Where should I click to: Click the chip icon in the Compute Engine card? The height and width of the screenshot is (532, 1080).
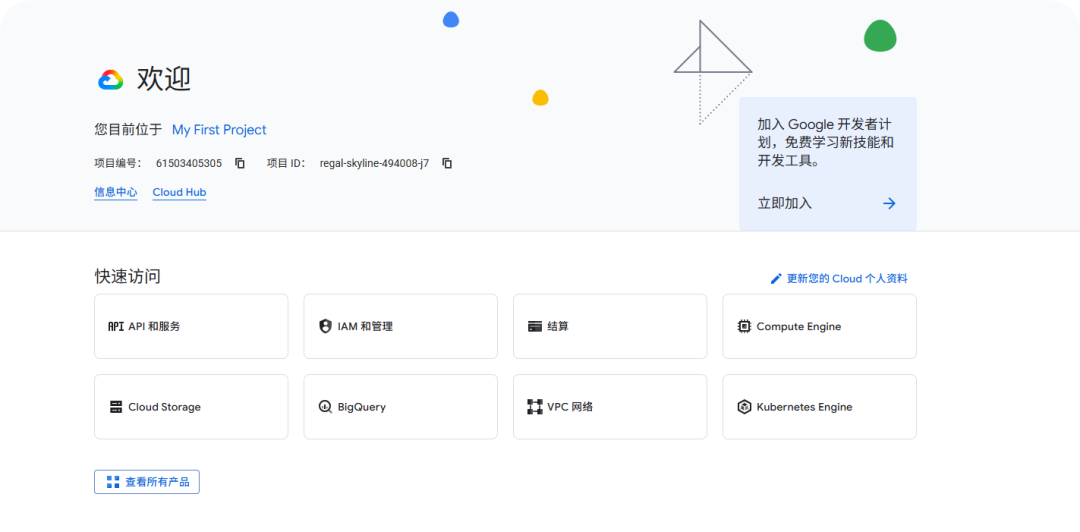744,327
